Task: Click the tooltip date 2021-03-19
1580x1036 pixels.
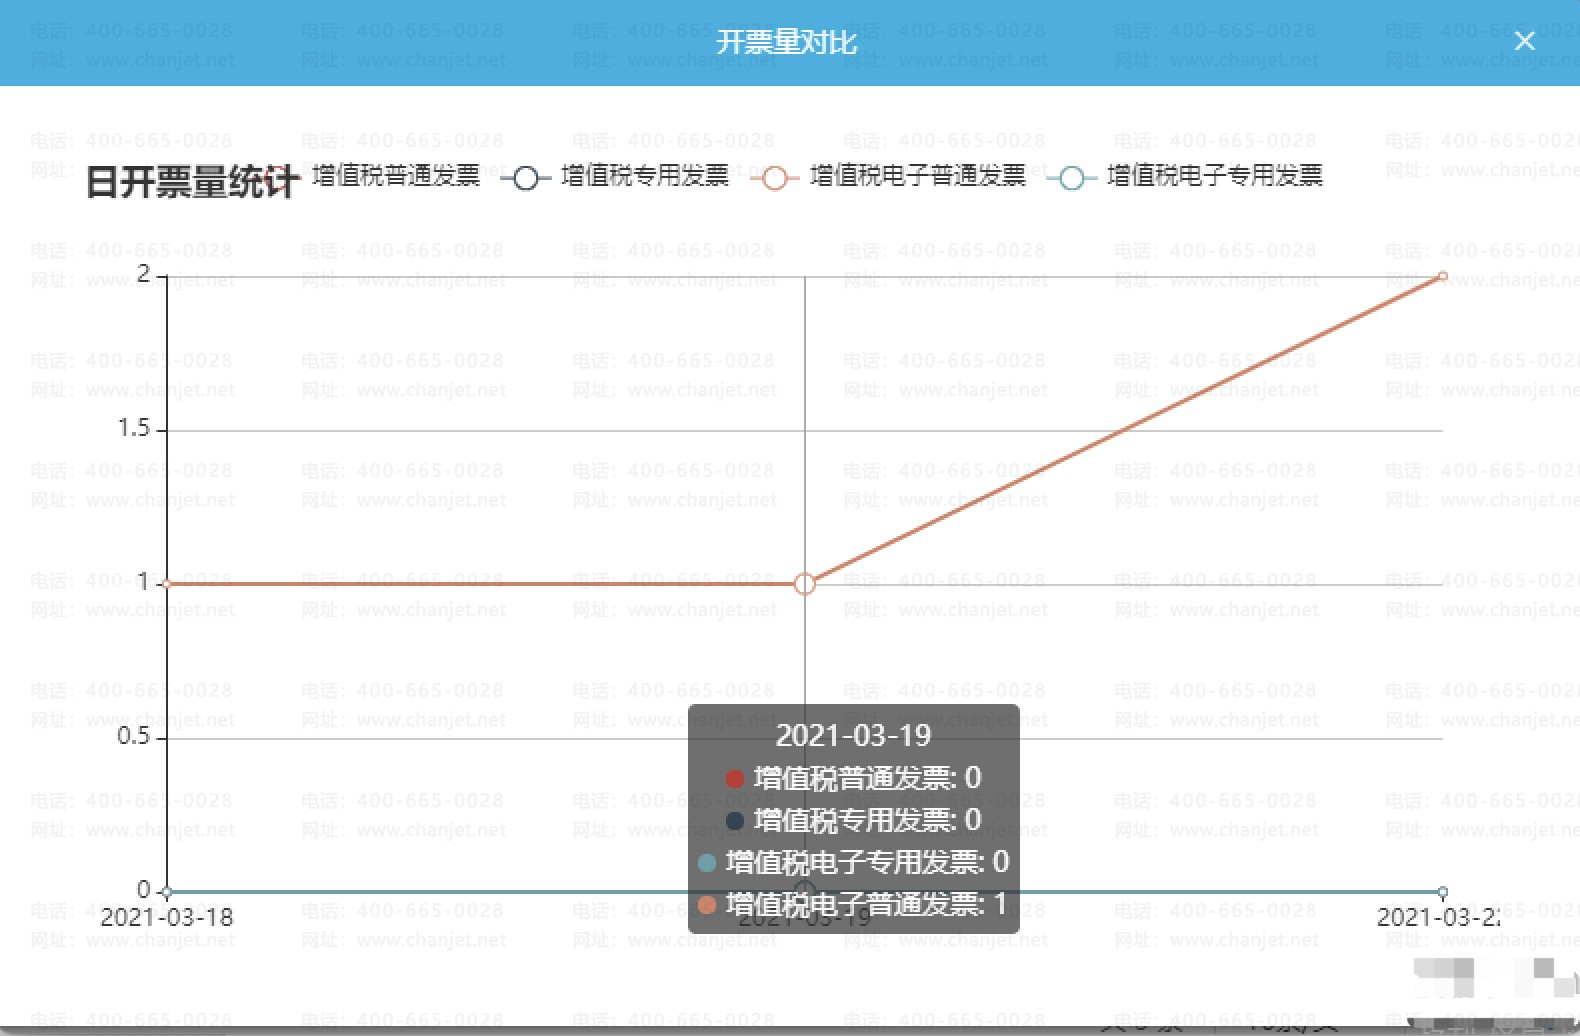Action: pyautogui.click(x=853, y=736)
